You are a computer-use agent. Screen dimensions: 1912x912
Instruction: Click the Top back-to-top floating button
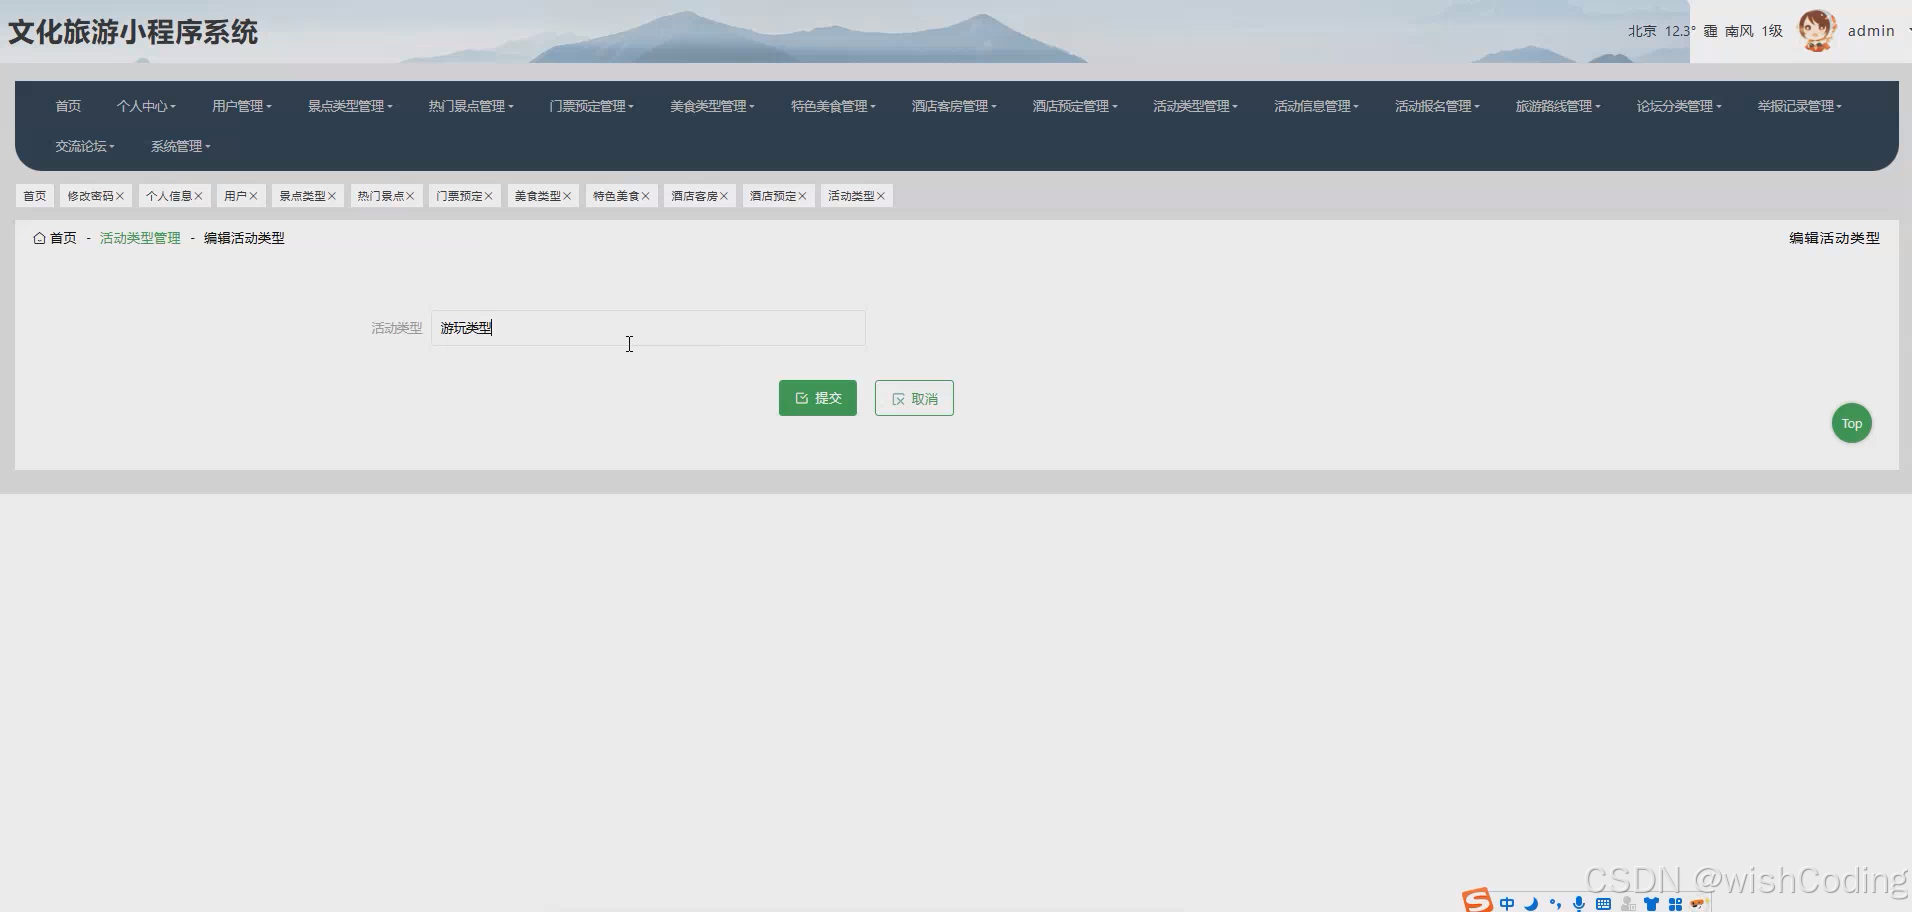tap(1851, 422)
